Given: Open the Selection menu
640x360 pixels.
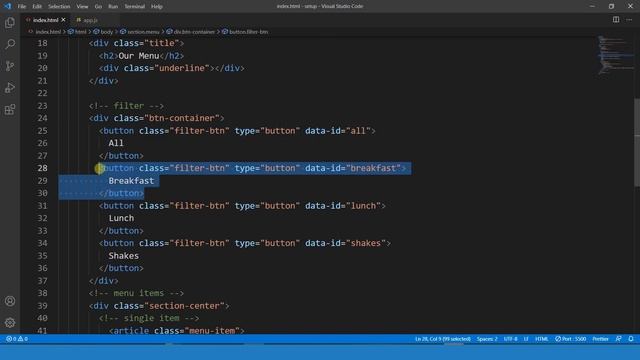Looking at the screenshot, I should (59, 6).
